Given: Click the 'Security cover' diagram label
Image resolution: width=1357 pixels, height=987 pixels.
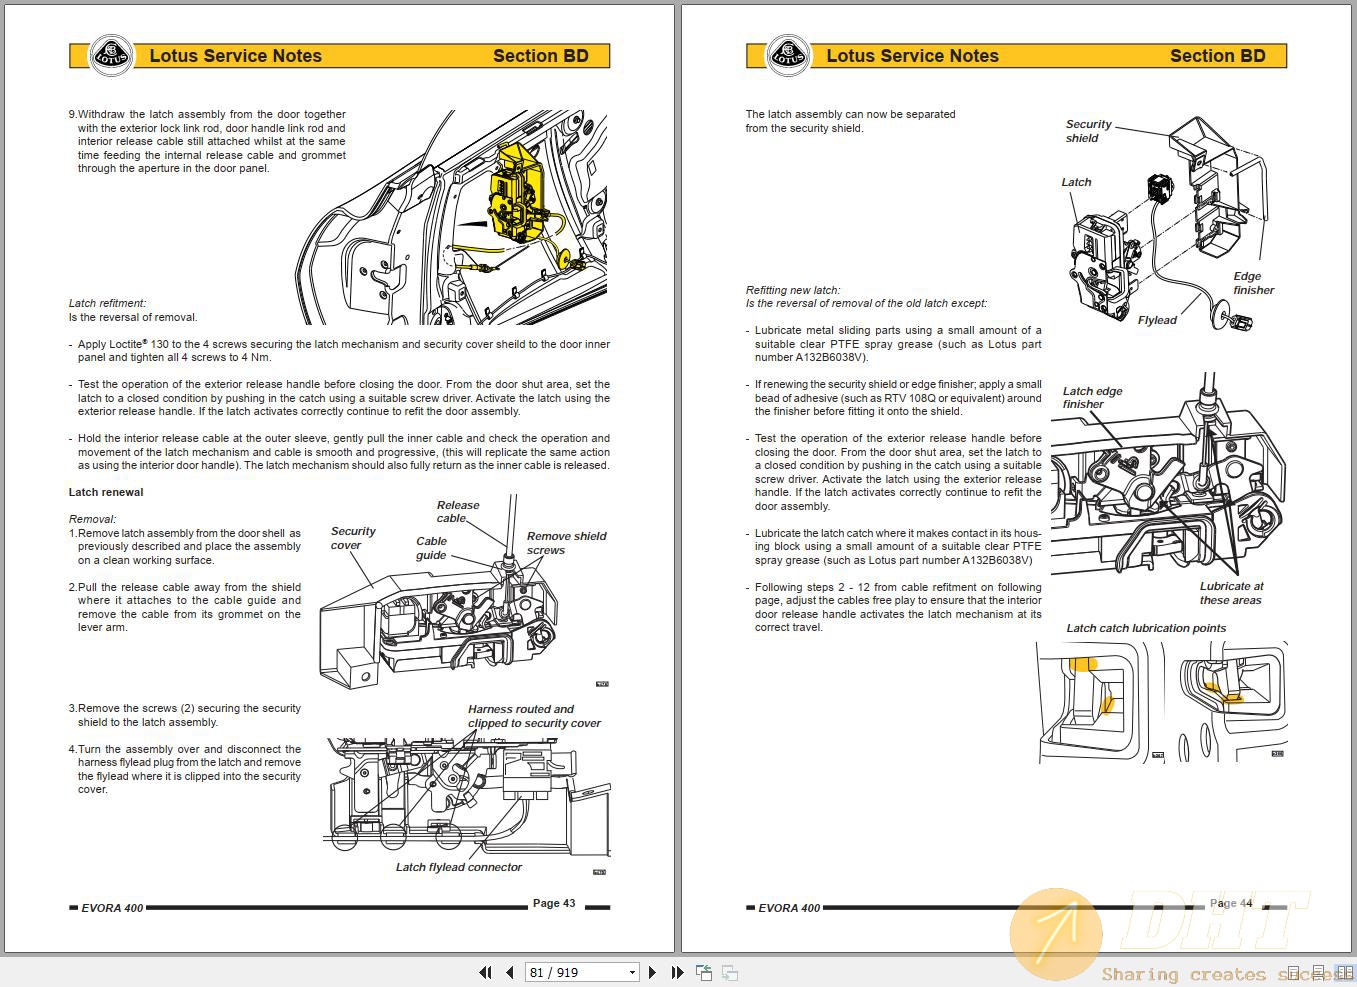Looking at the screenshot, I should click(x=353, y=538).
